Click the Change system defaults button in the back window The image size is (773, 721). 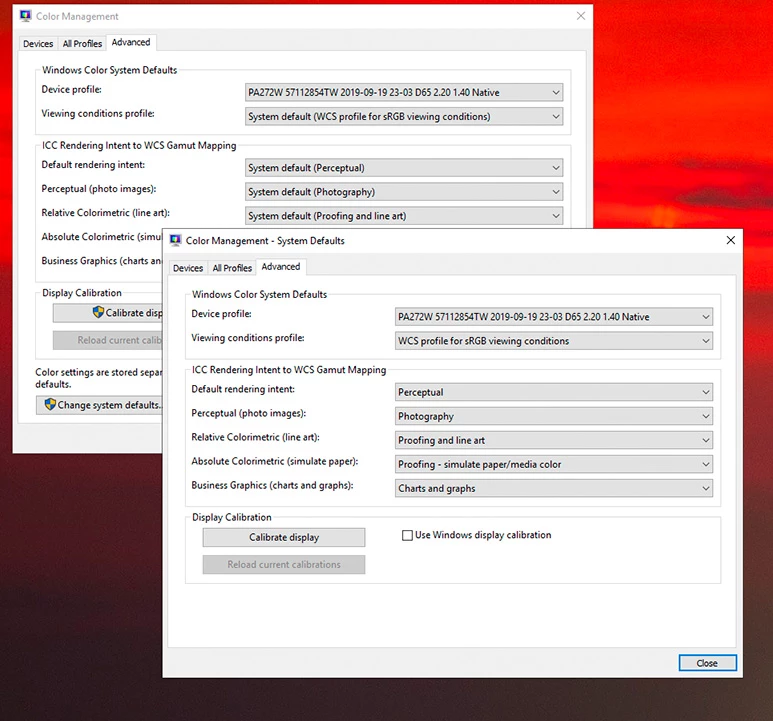pos(99,405)
